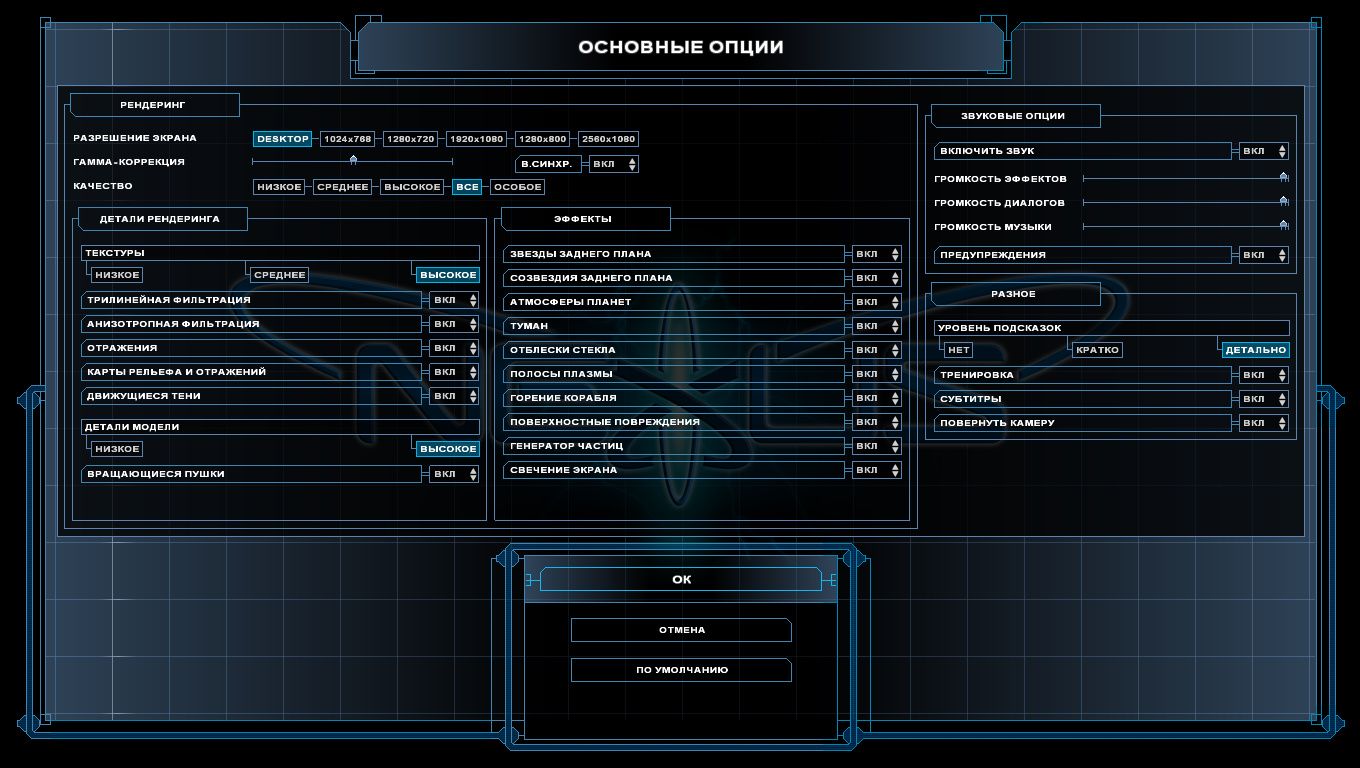Restore defaults with ПО УМОЛЧАНИЮ button
This screenshot has height=768, width=1360.
click(x=681, y=670)
